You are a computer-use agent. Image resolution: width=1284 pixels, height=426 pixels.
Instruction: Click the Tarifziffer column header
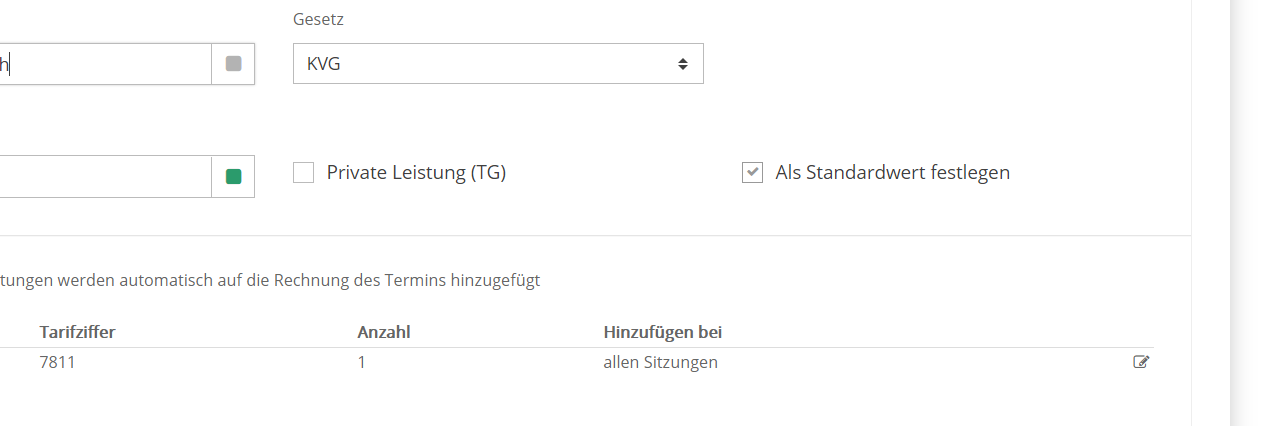[78, 331]
